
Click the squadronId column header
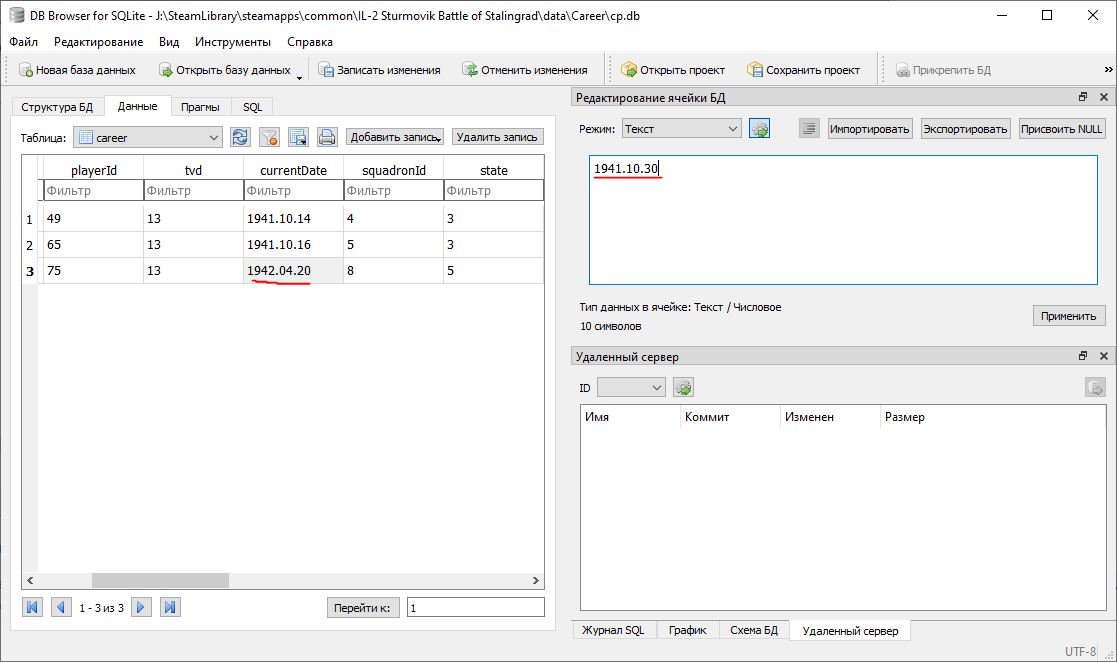(x=393, y=170)
